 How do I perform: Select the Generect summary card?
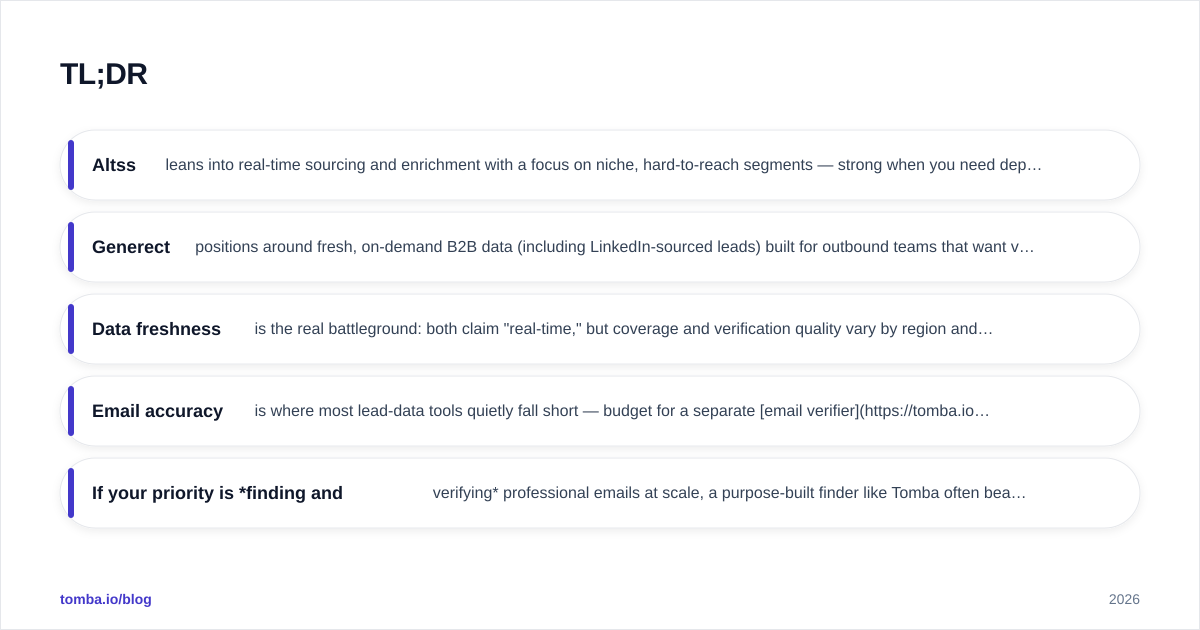point(600,247)
